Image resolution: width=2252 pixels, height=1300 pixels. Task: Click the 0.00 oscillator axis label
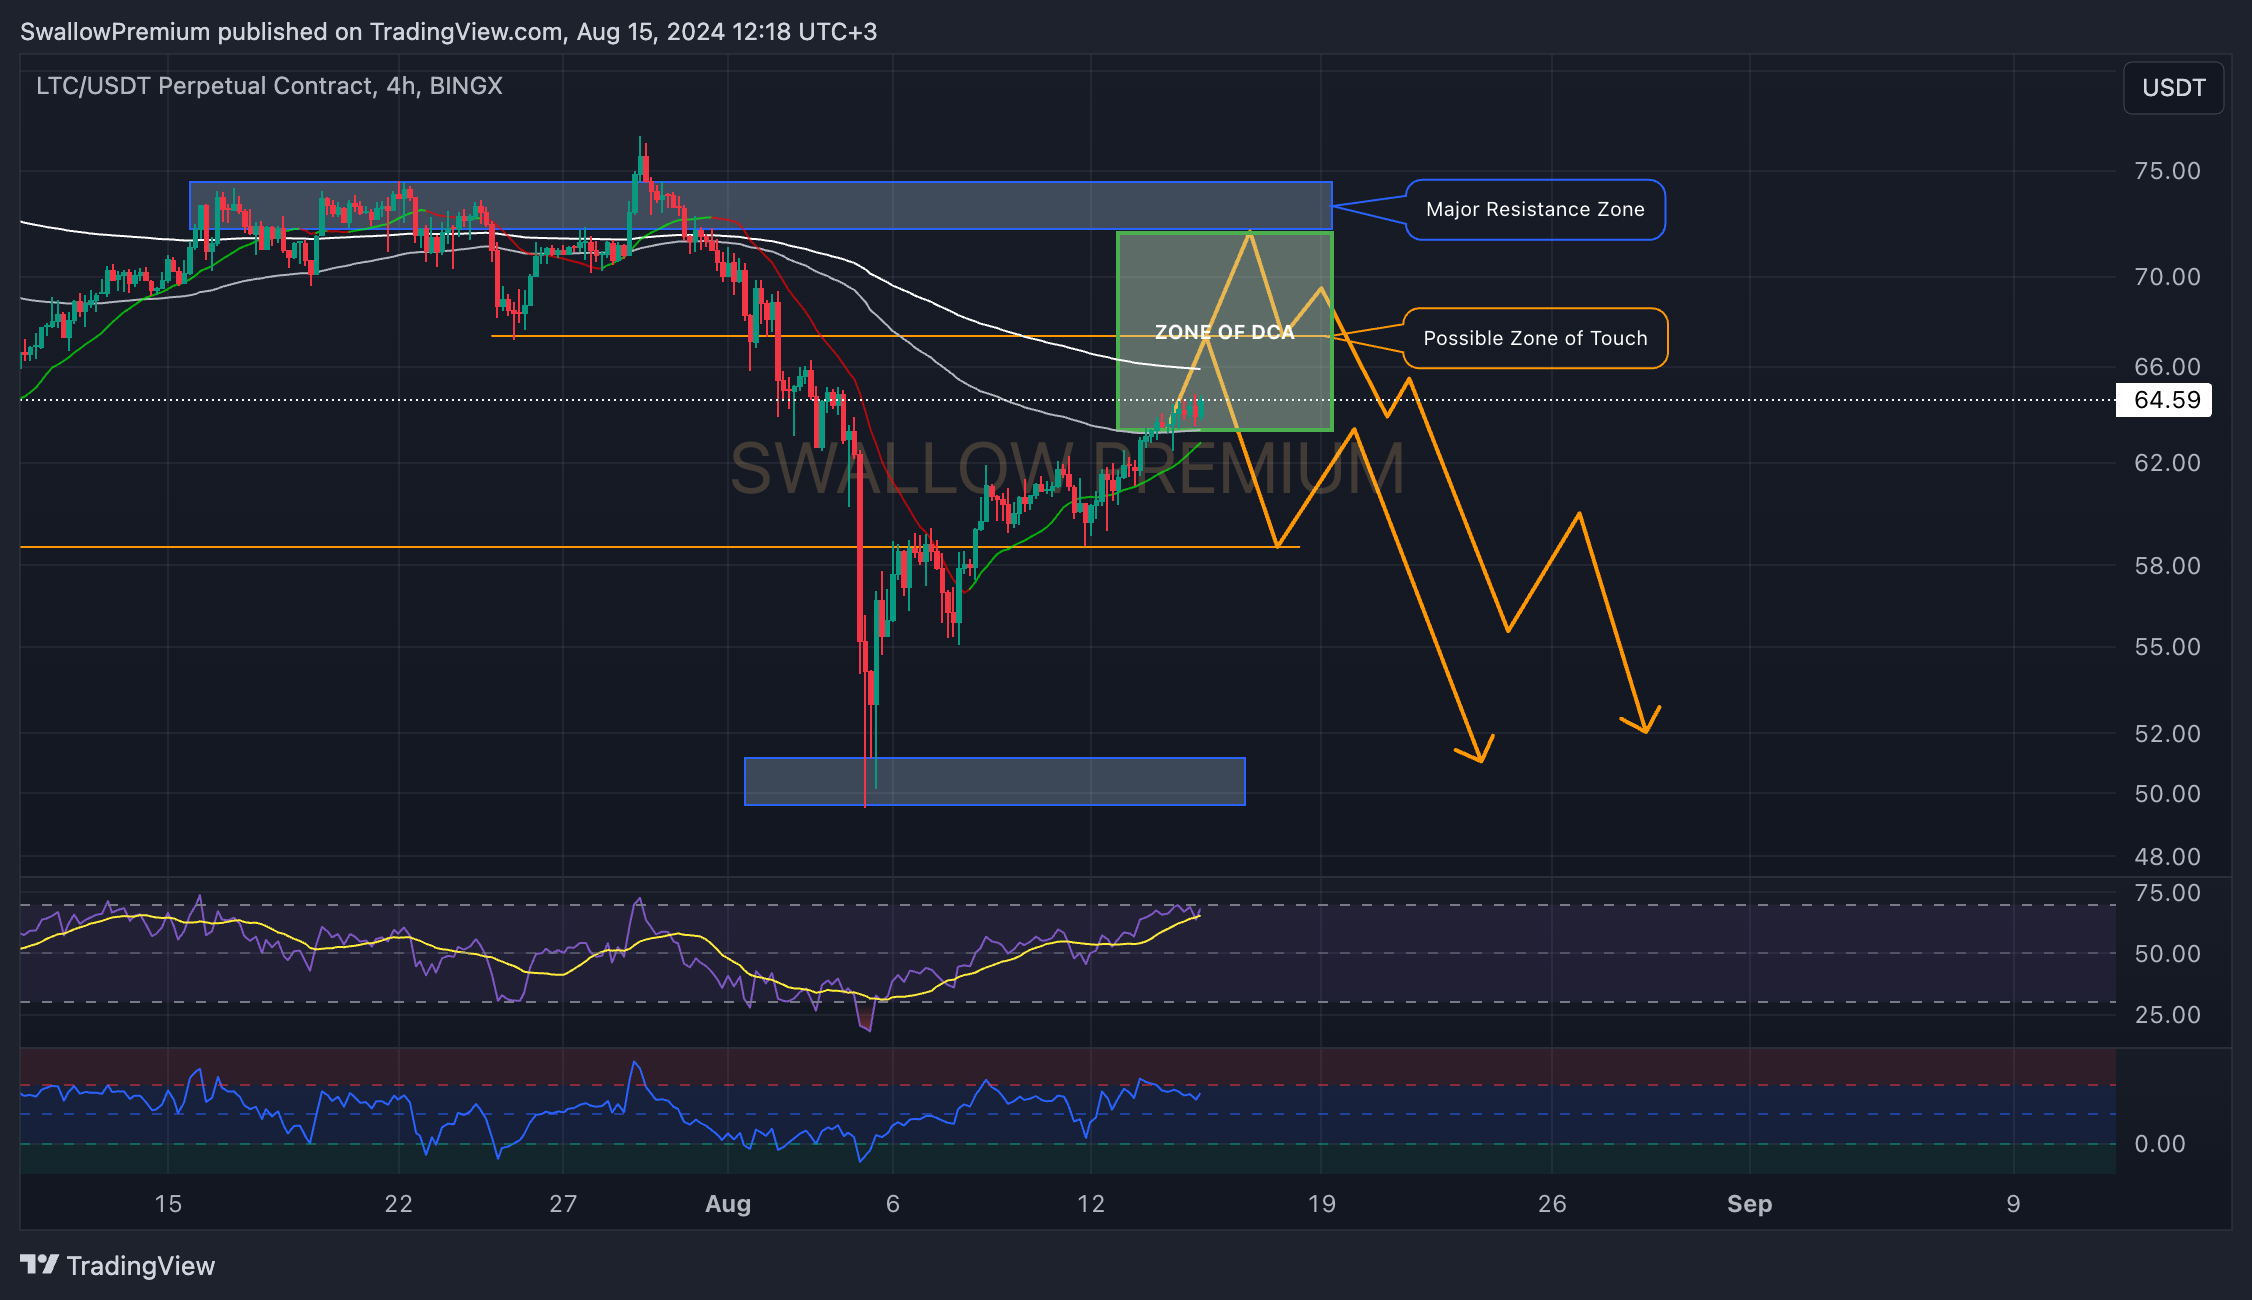tap(2160, 1144)
